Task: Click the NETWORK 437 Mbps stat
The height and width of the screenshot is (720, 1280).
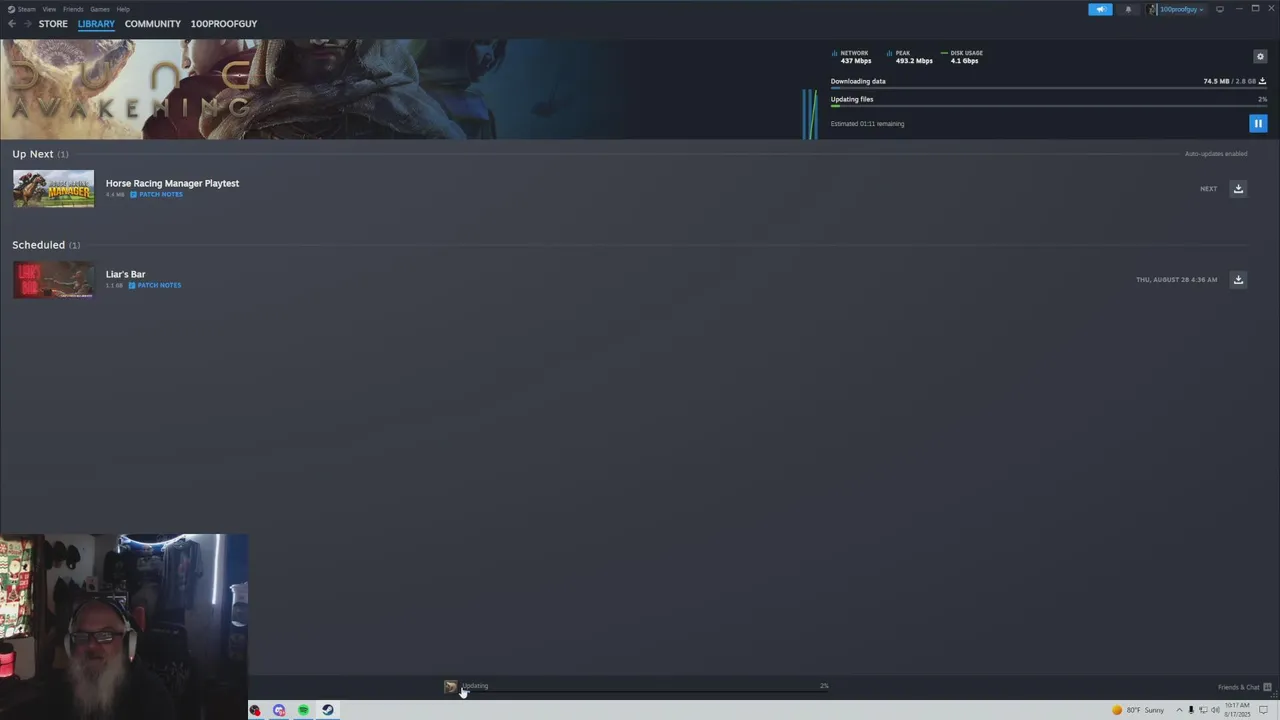Action: pyautogui.click(x=851, y=57)
